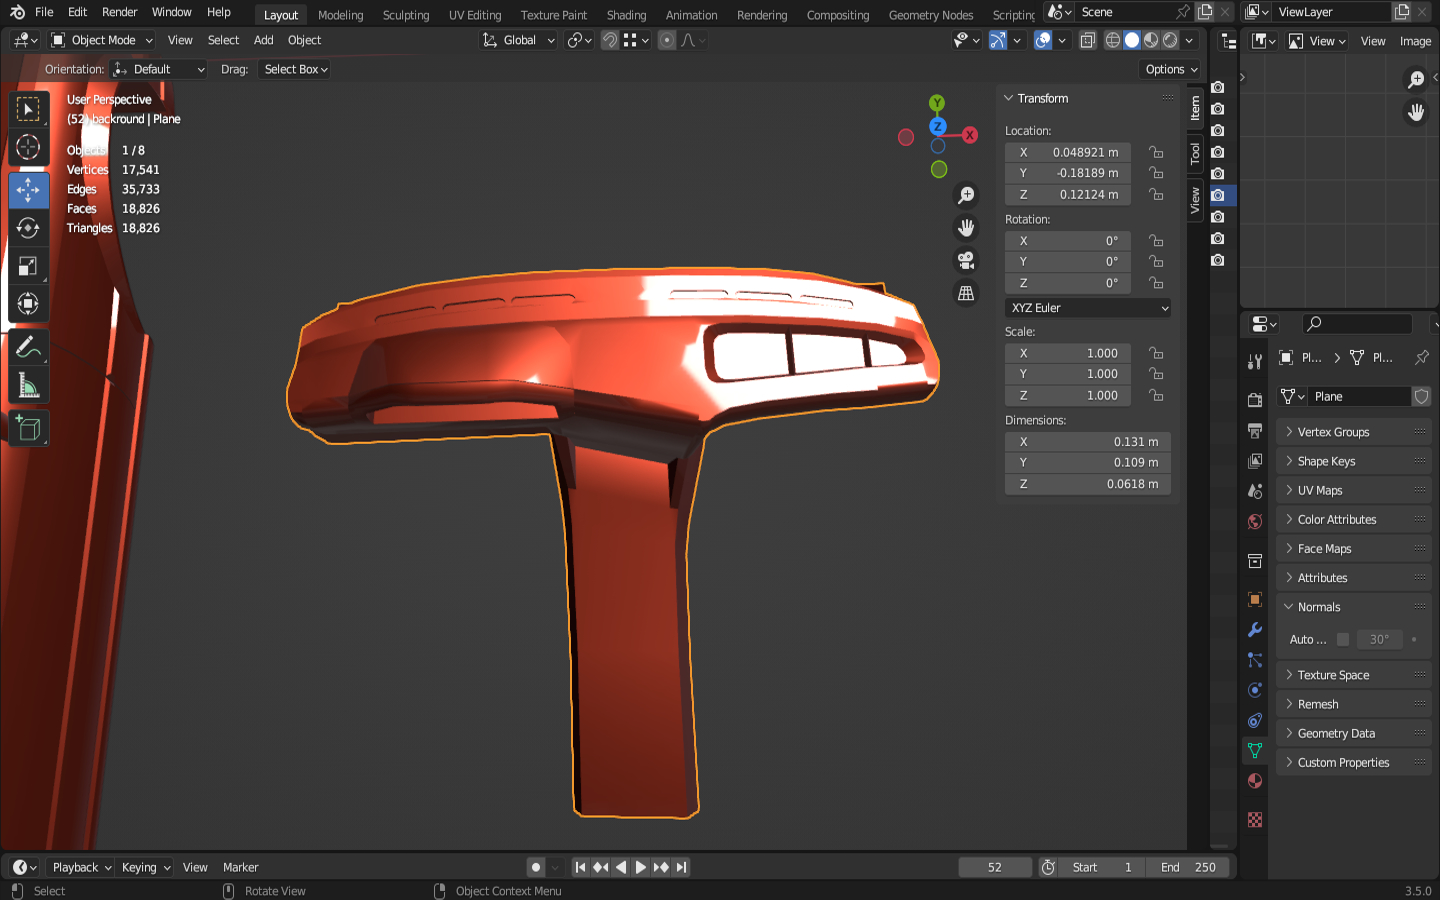The image size is (1440, 900).
Task: Open the XYZ Euler rotation mode dropdown
Action: click(1088, 308)
